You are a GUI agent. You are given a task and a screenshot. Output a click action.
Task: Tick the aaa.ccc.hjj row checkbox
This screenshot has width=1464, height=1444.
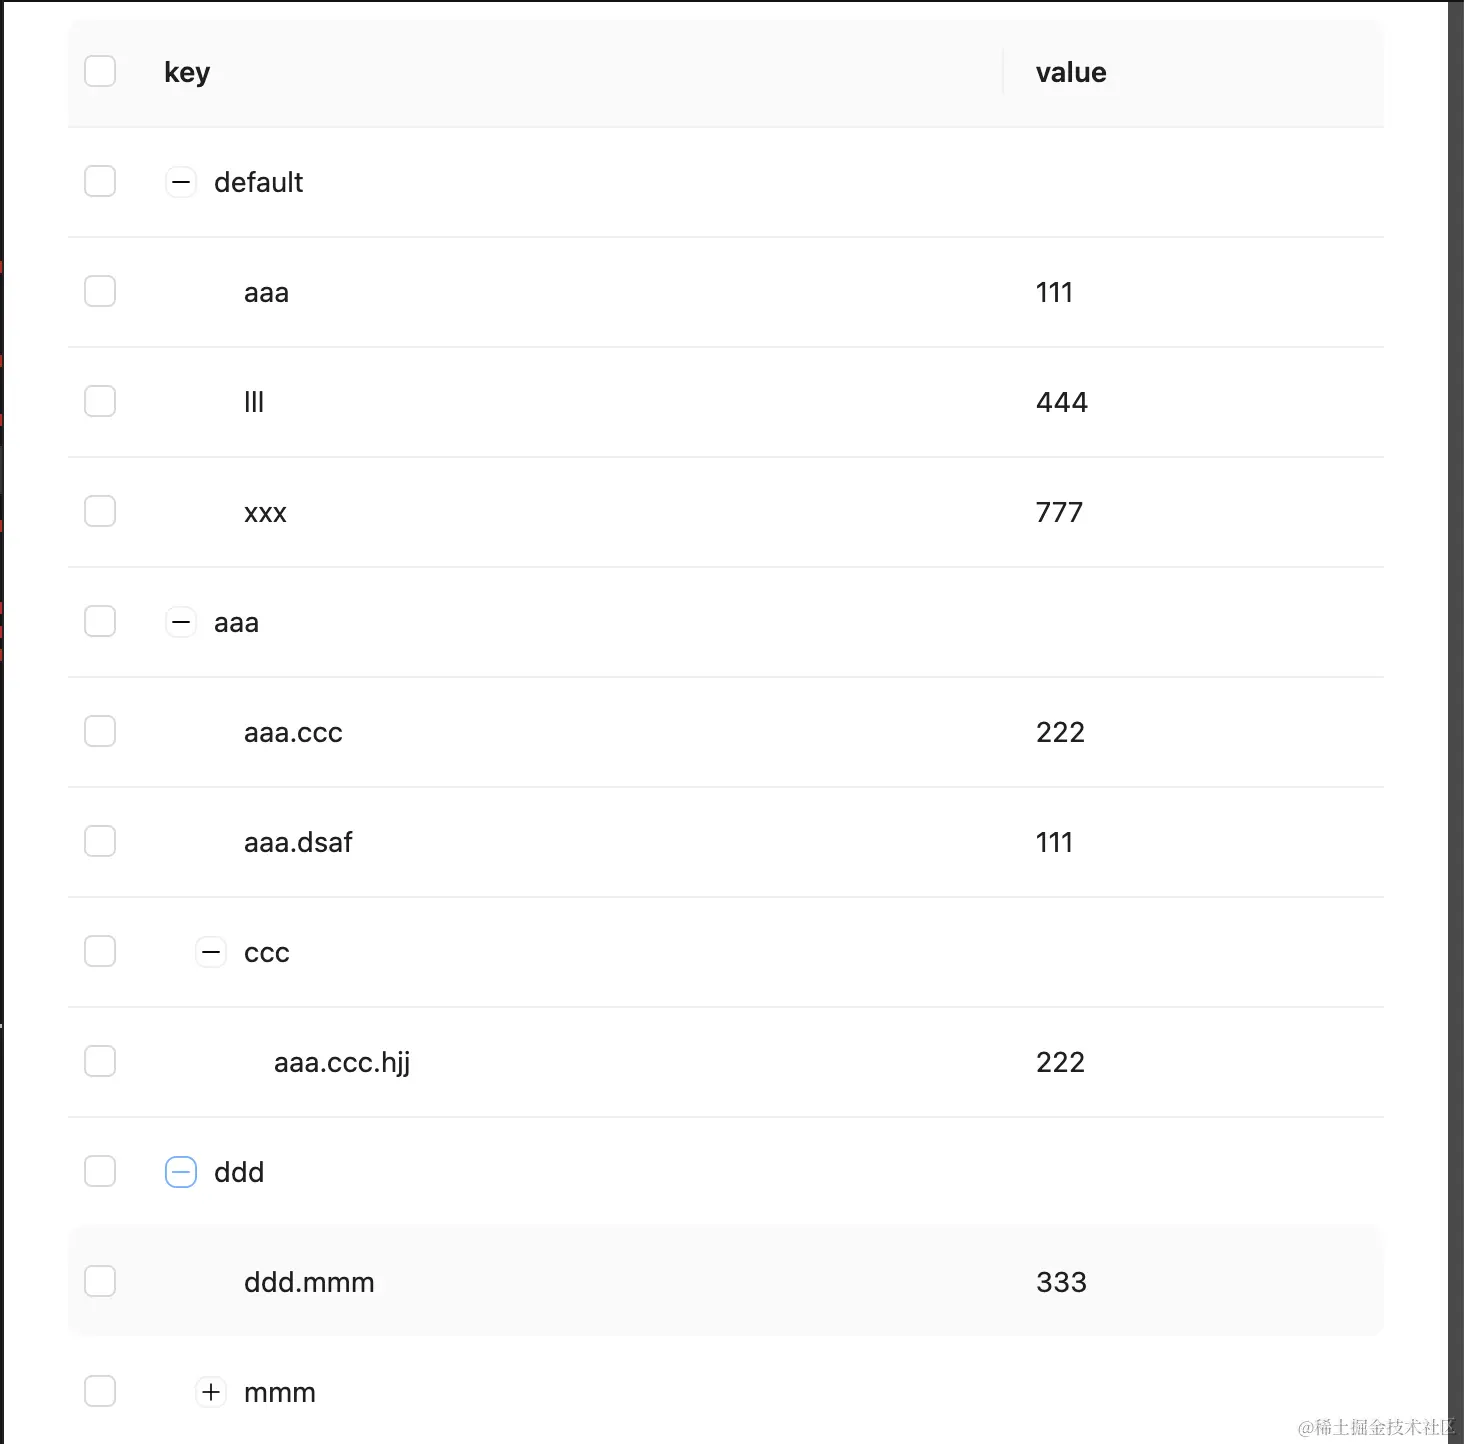click(x=100, y=1062)
